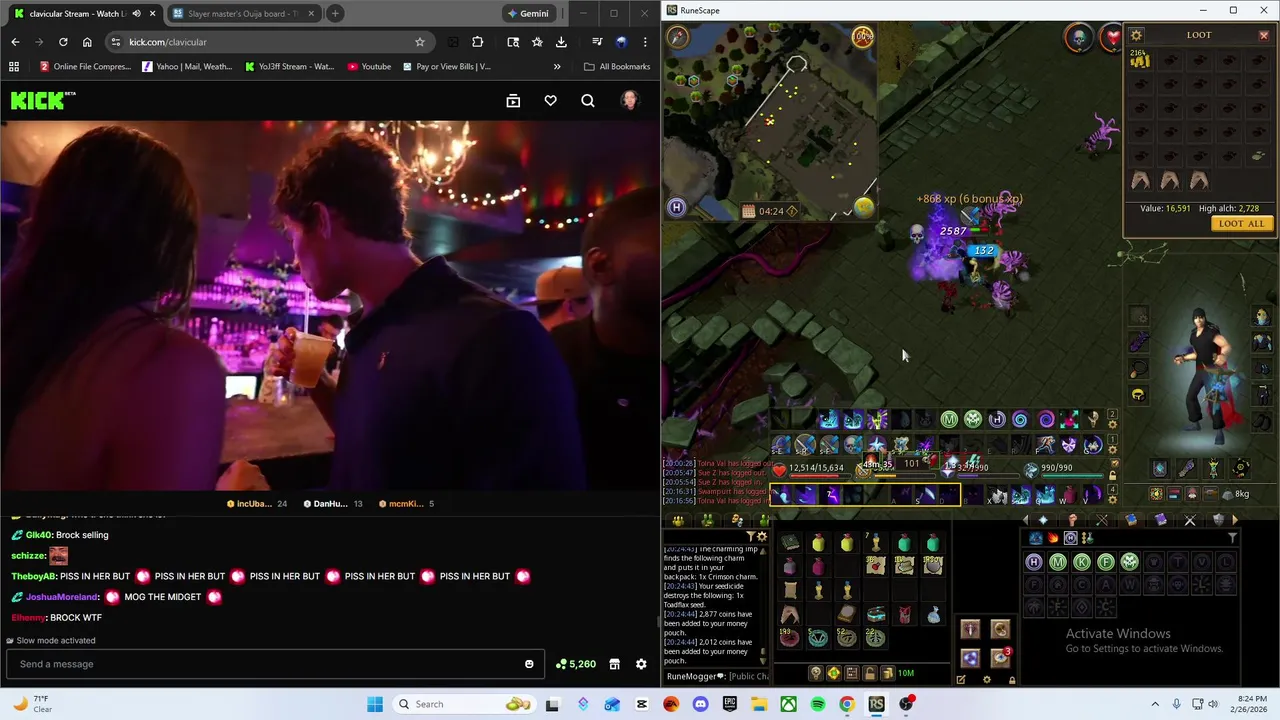
Task: Close the RuneScape Loot window
Action: (x=1264, y=35)
